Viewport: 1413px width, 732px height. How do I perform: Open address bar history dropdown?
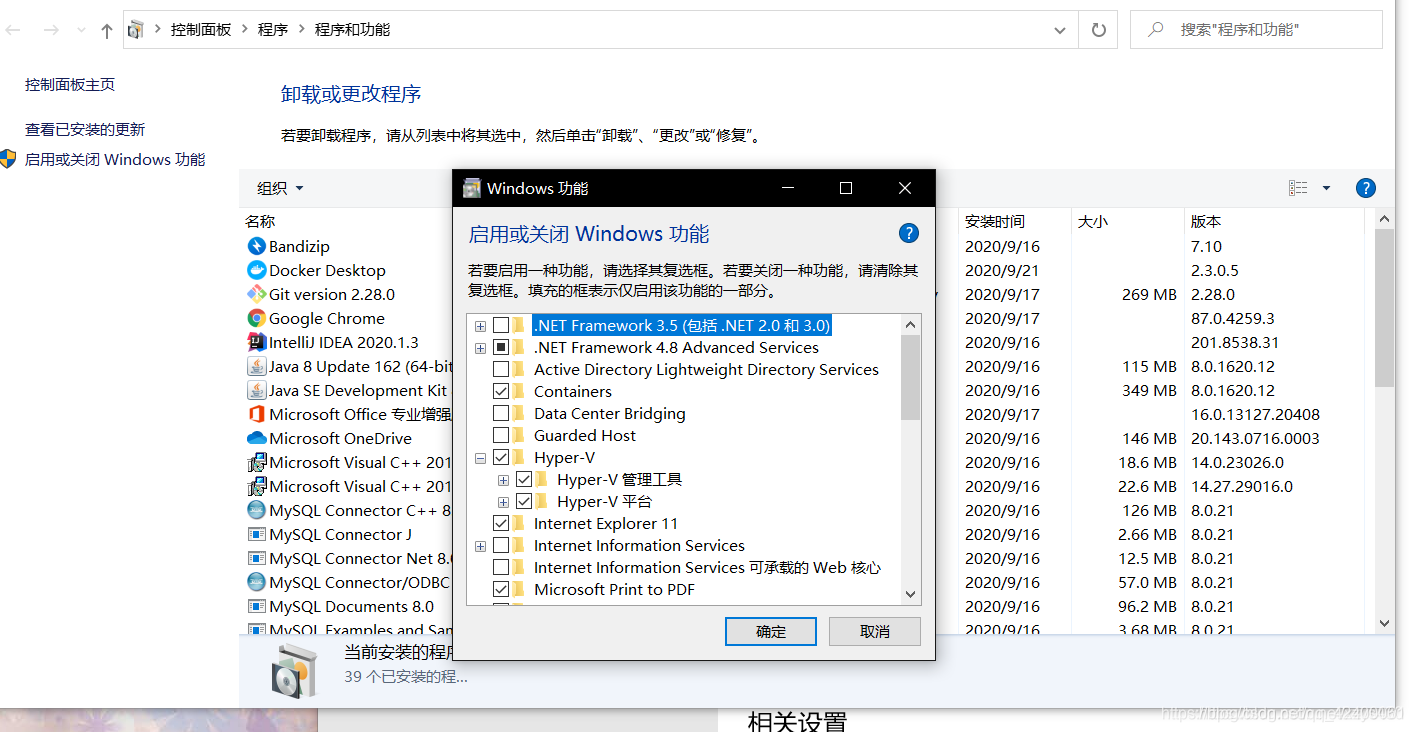pos(1060,30)
